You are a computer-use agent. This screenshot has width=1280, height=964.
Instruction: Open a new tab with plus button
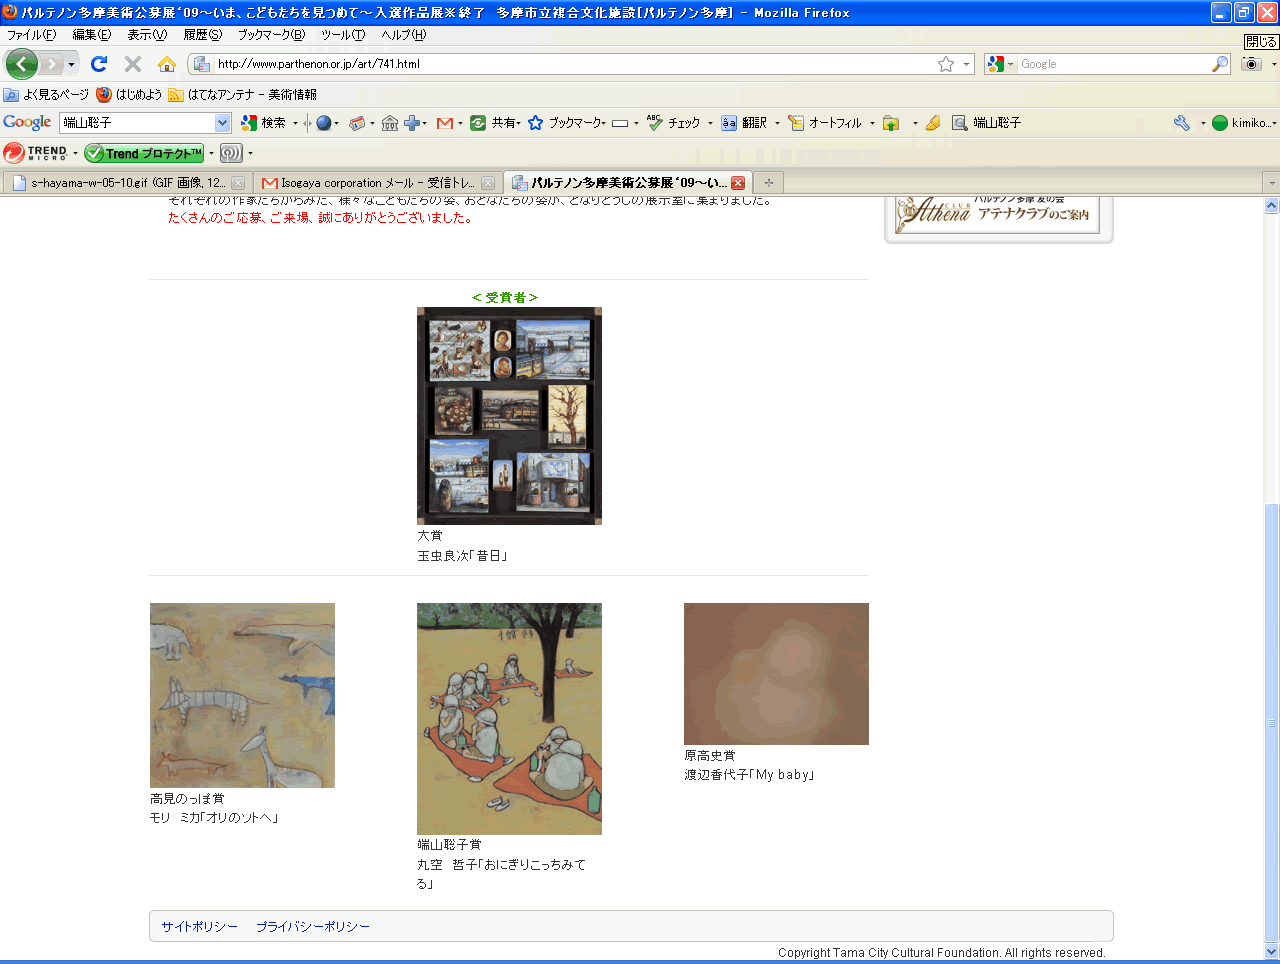click(768, 183)
